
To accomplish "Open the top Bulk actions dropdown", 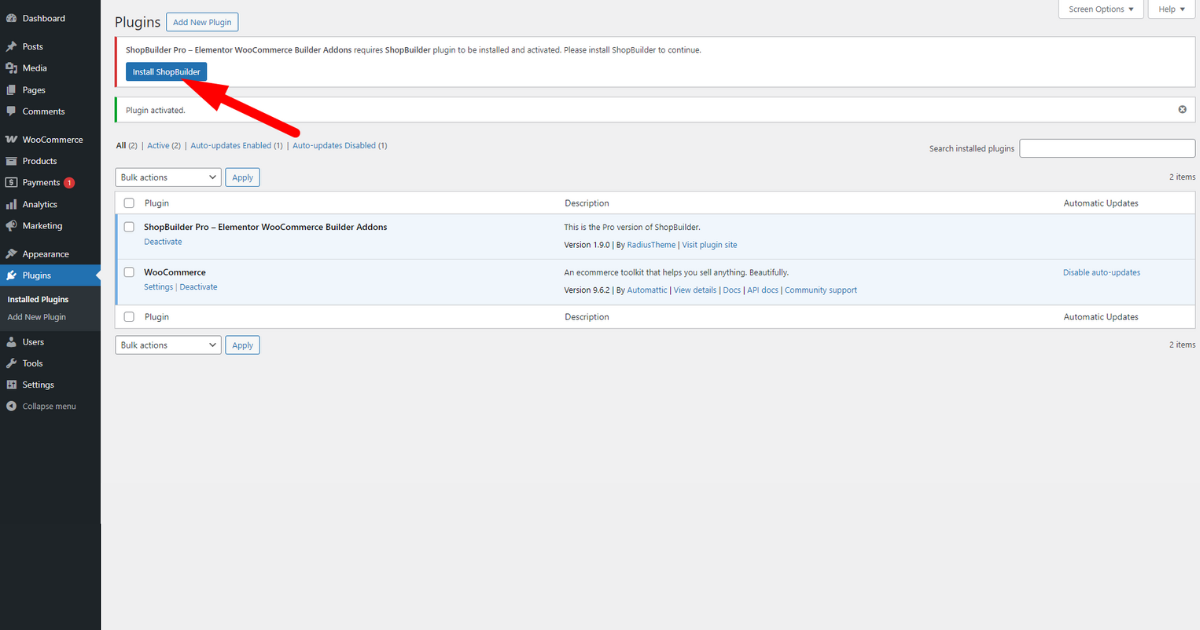I will (x=168, y=177).
